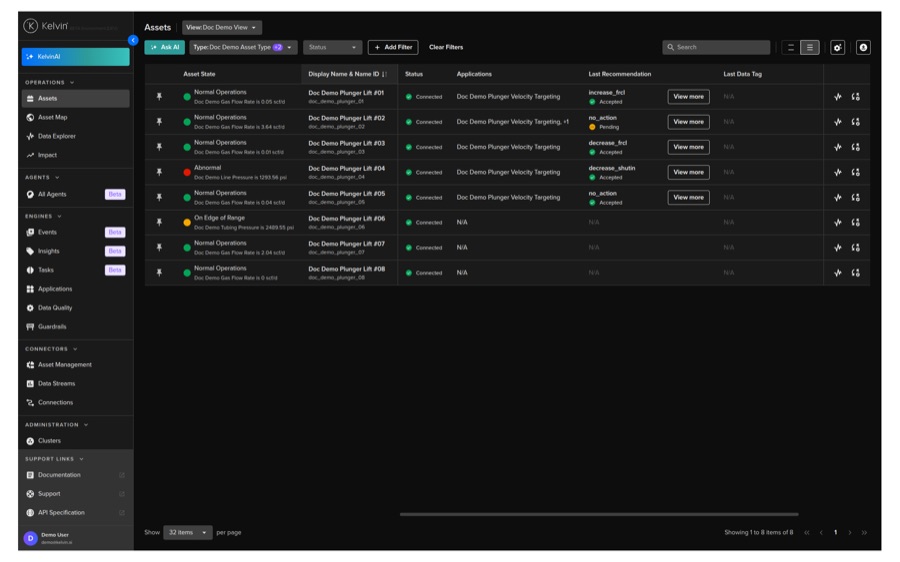Open KelvinAI assistant in sidebar
Image resolution: width=900 pixels, height=562 pixels.
(76, 57)
